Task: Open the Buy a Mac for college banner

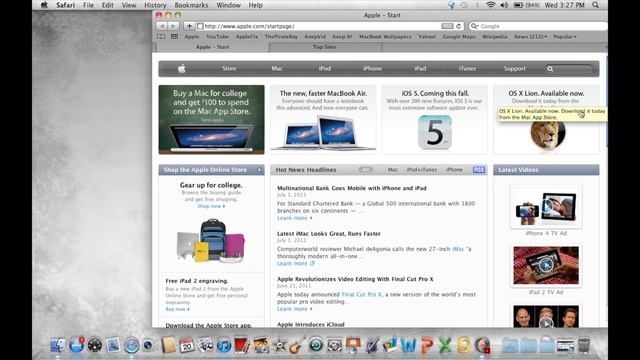Action: pyautogui.click(x=211, y=120)
